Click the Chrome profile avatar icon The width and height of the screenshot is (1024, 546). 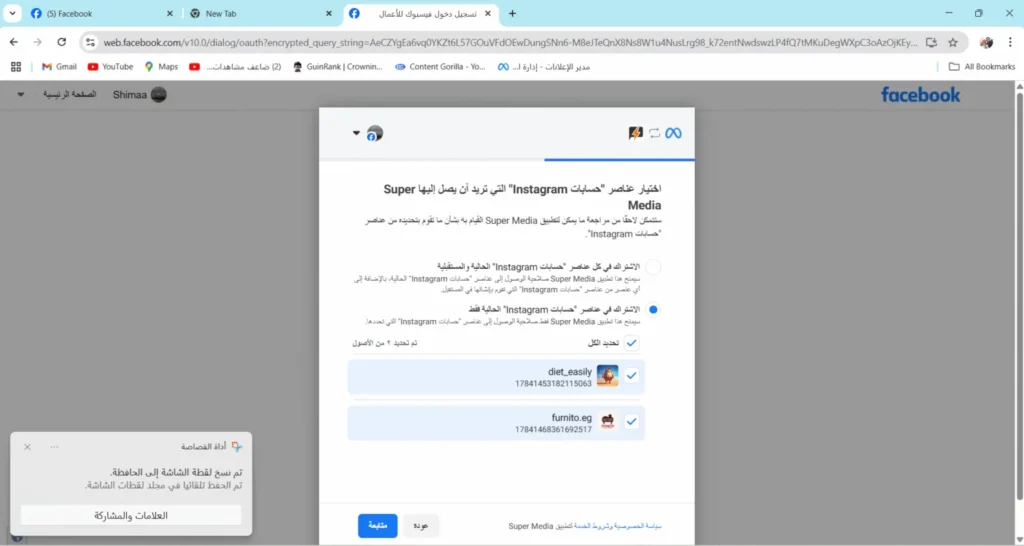pos(986,42)
